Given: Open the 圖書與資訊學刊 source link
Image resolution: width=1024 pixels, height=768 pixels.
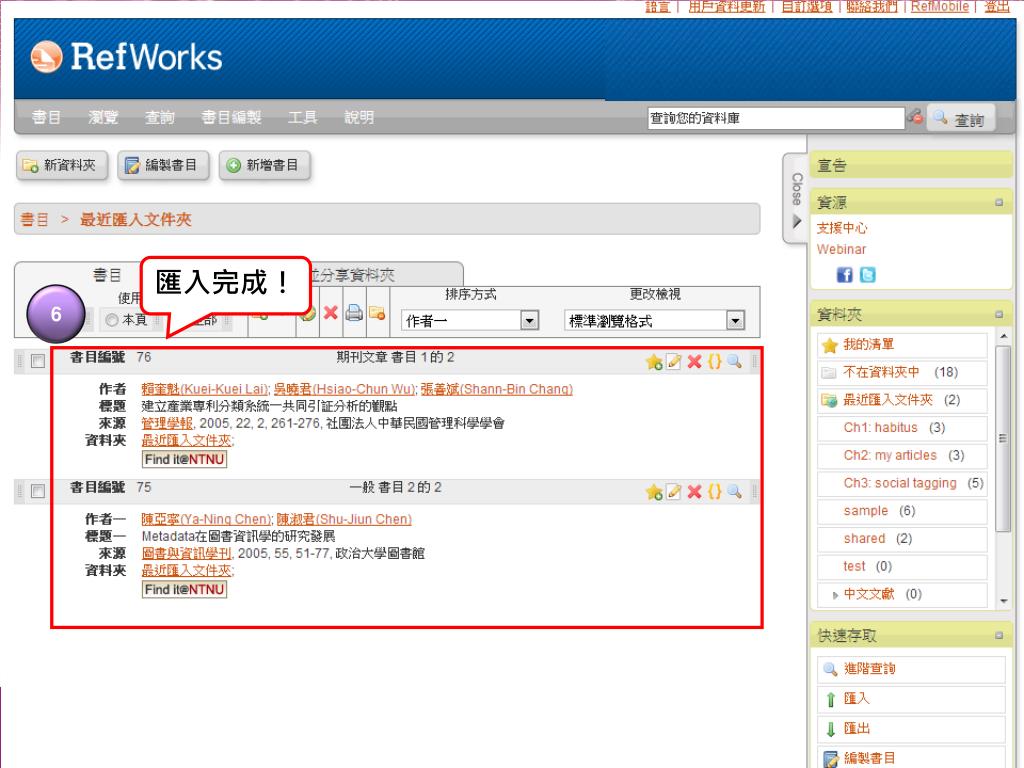Looking at the screenshot, I should pyautogui.click(x=186, y=553).
